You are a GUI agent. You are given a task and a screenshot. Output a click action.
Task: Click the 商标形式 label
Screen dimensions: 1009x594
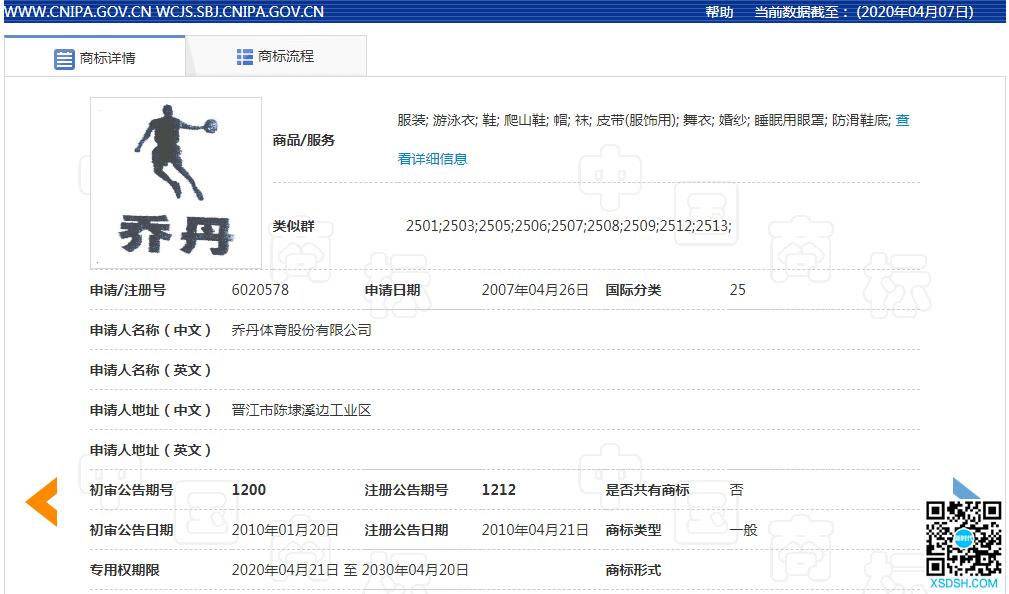[x=633, y=570]
